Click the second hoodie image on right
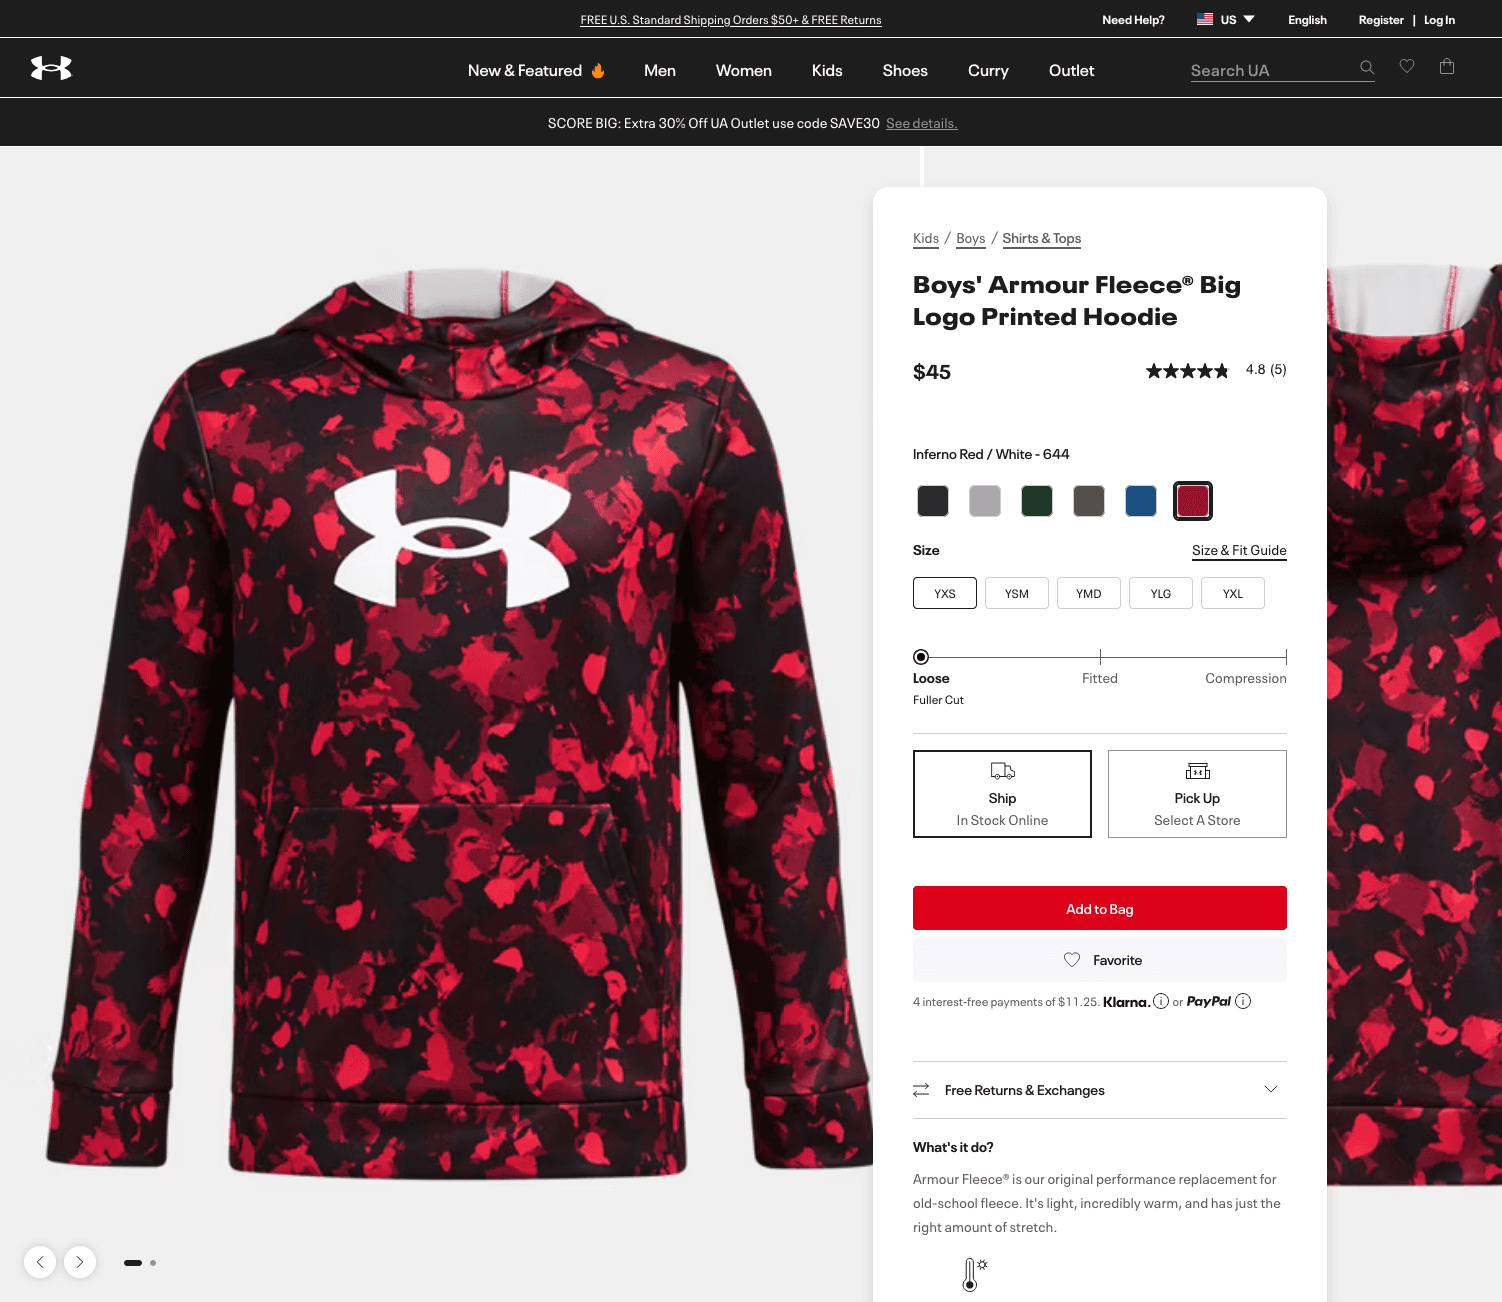The width and height of the screenshot is (1502, 1302). (x=1414, y=725)
